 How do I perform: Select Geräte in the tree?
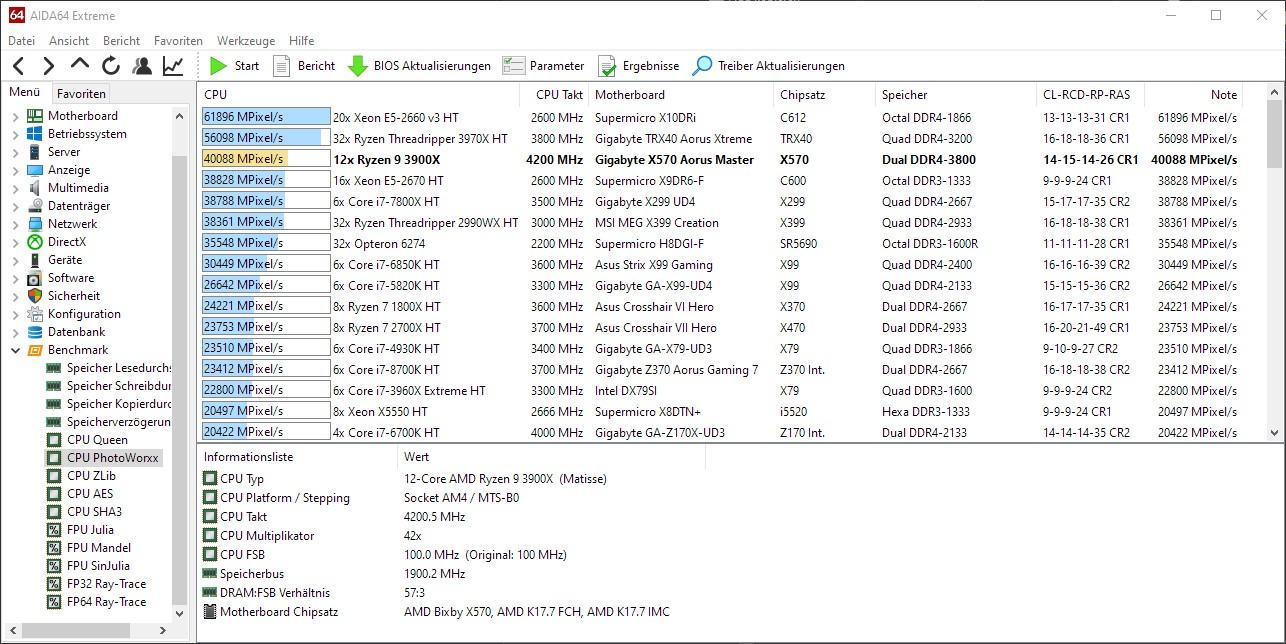click(65, 260)
